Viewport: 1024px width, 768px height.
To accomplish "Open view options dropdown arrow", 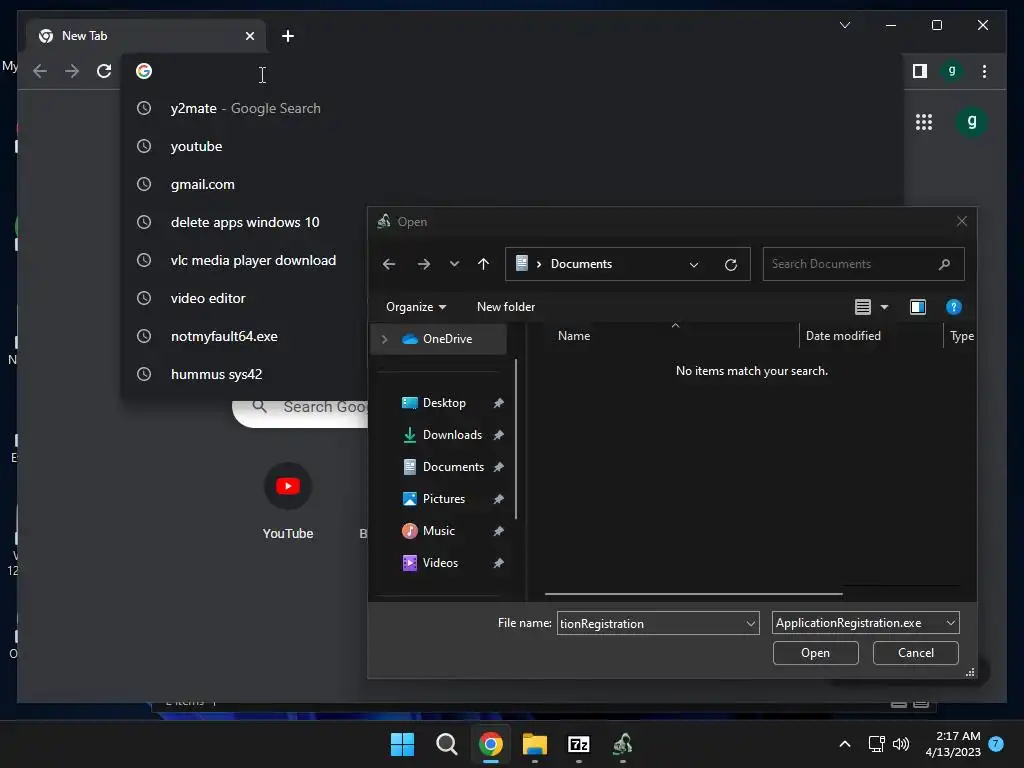I will (x=884, y=307).
